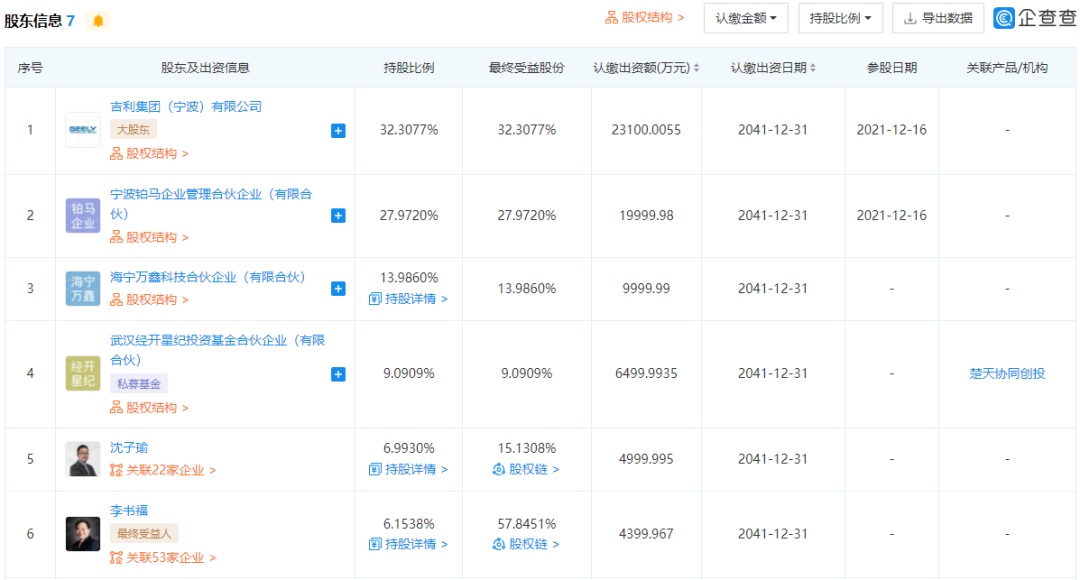
Task: Open 武汉经开星纪投资基金合伙企业 company link
Action: pos(217,350)
